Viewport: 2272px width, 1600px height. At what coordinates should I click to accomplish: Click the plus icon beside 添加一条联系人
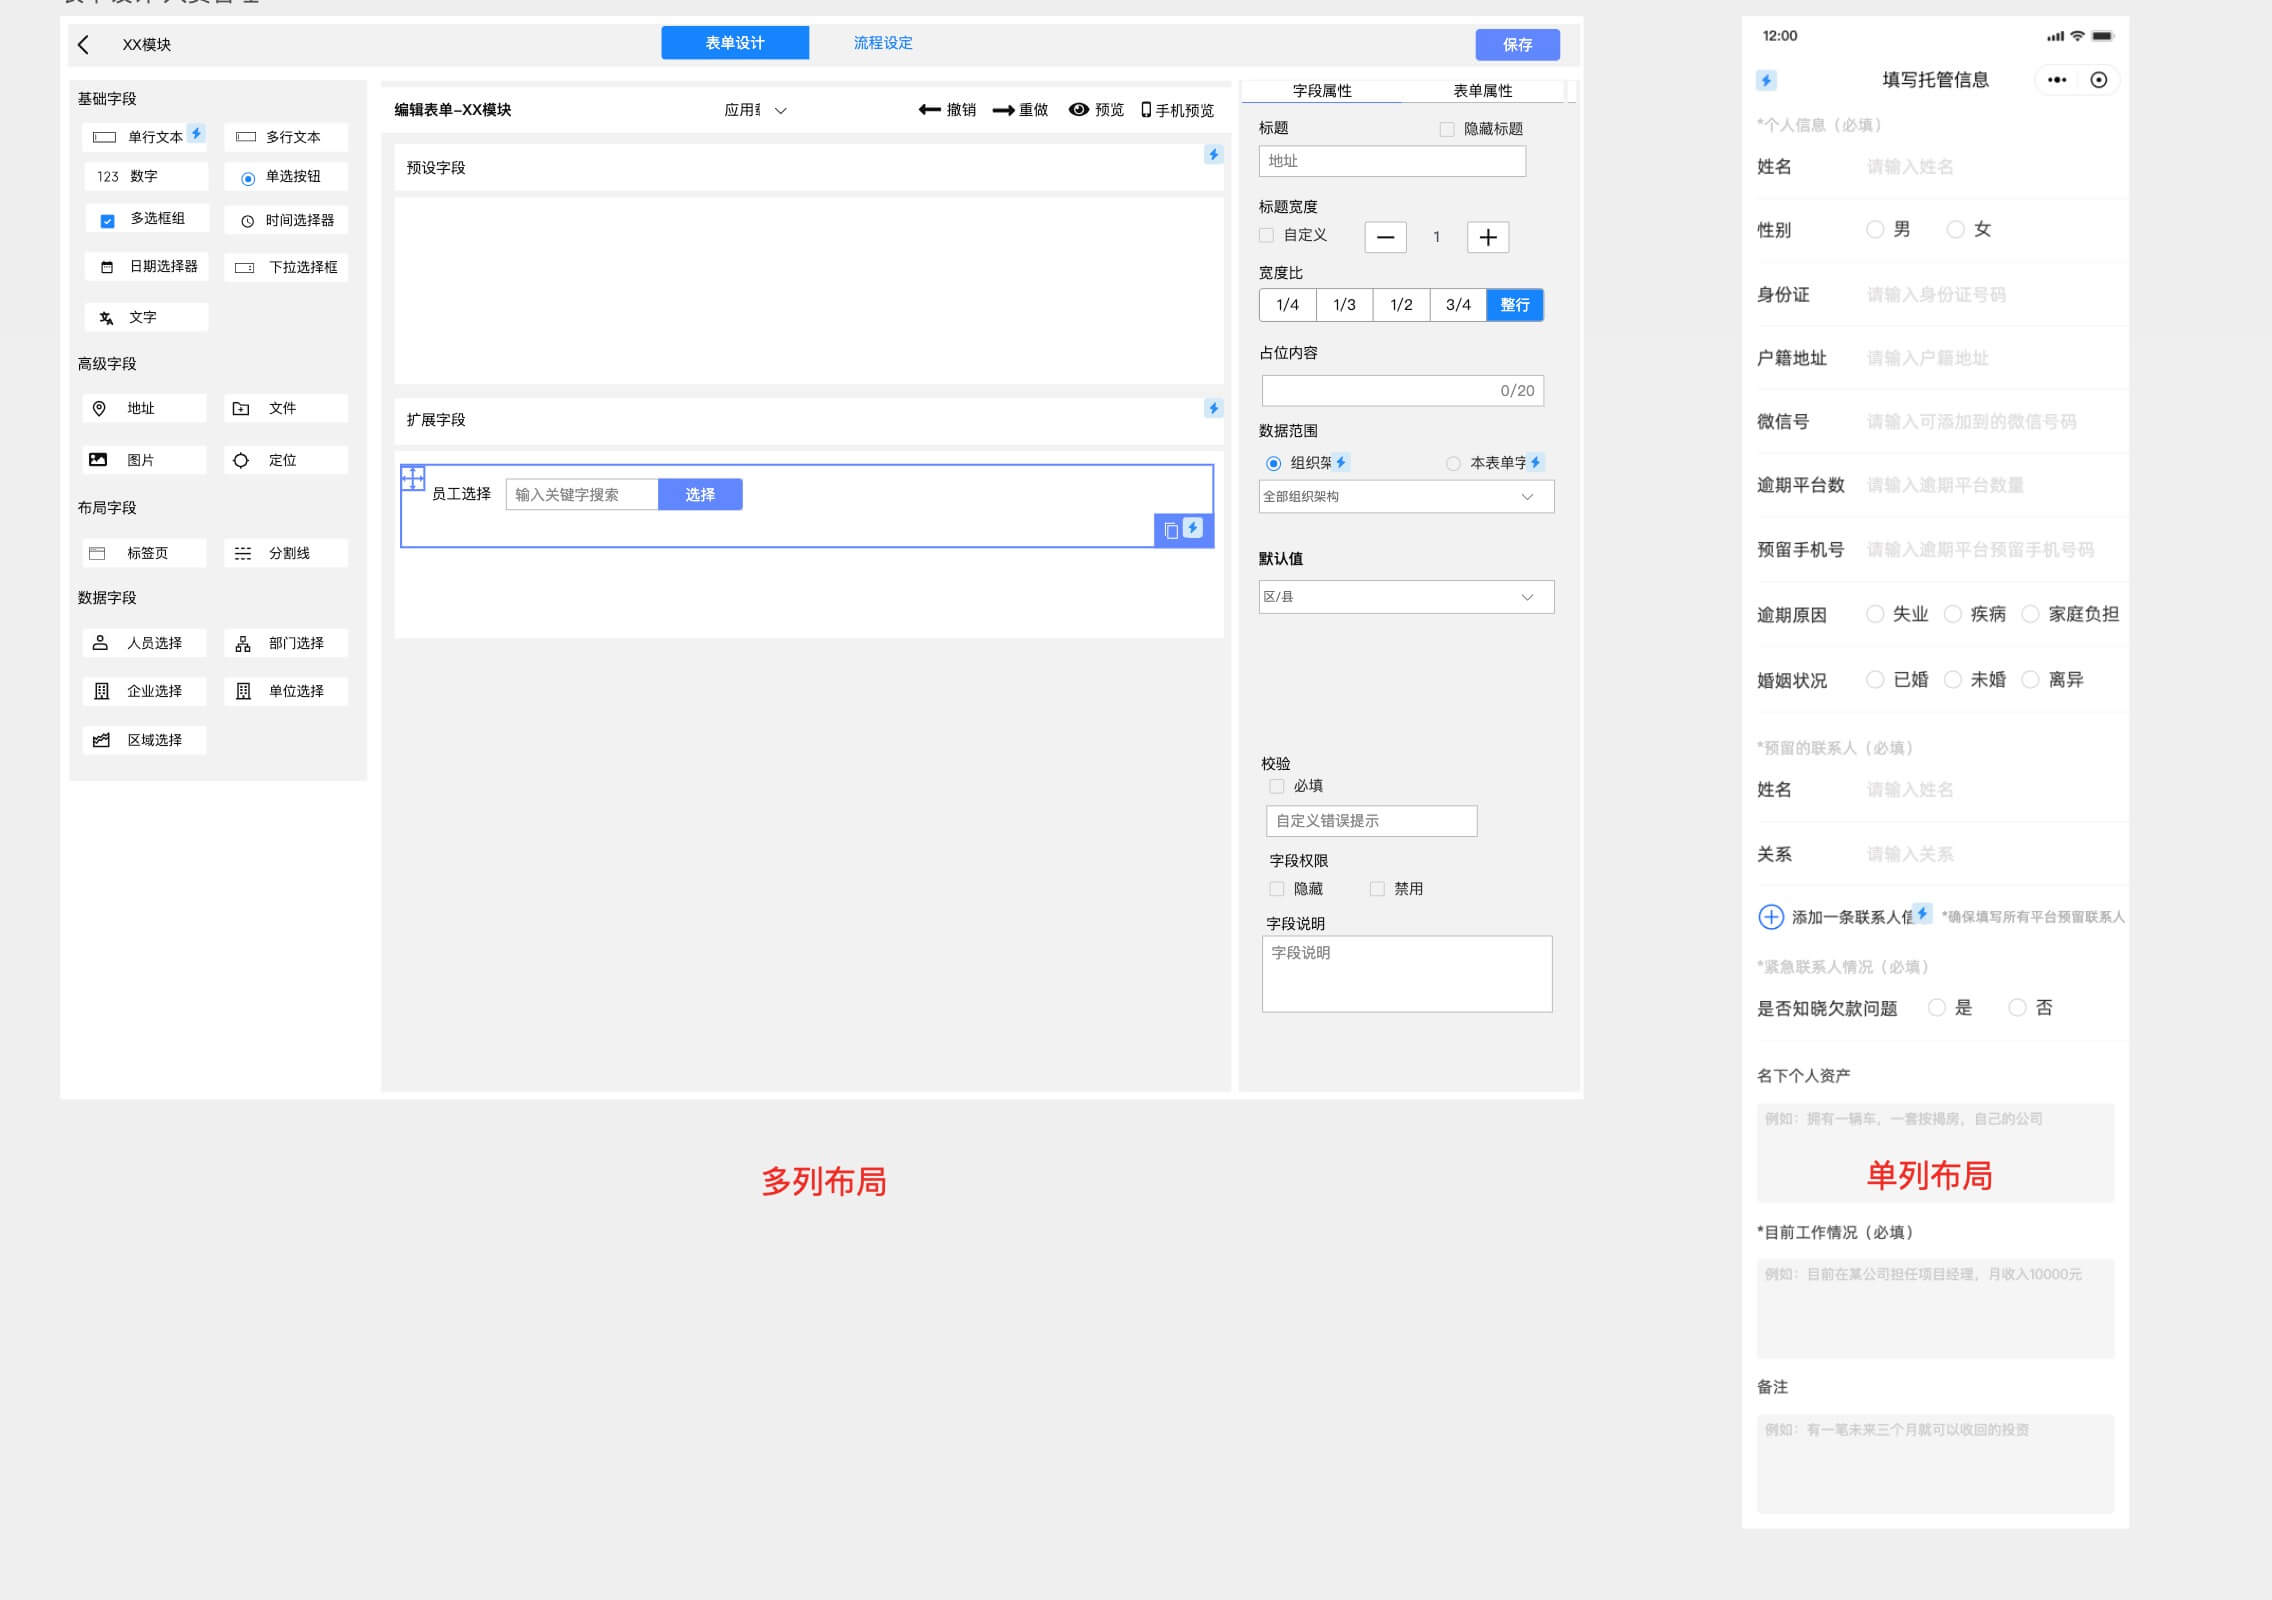pos(1770,917)
